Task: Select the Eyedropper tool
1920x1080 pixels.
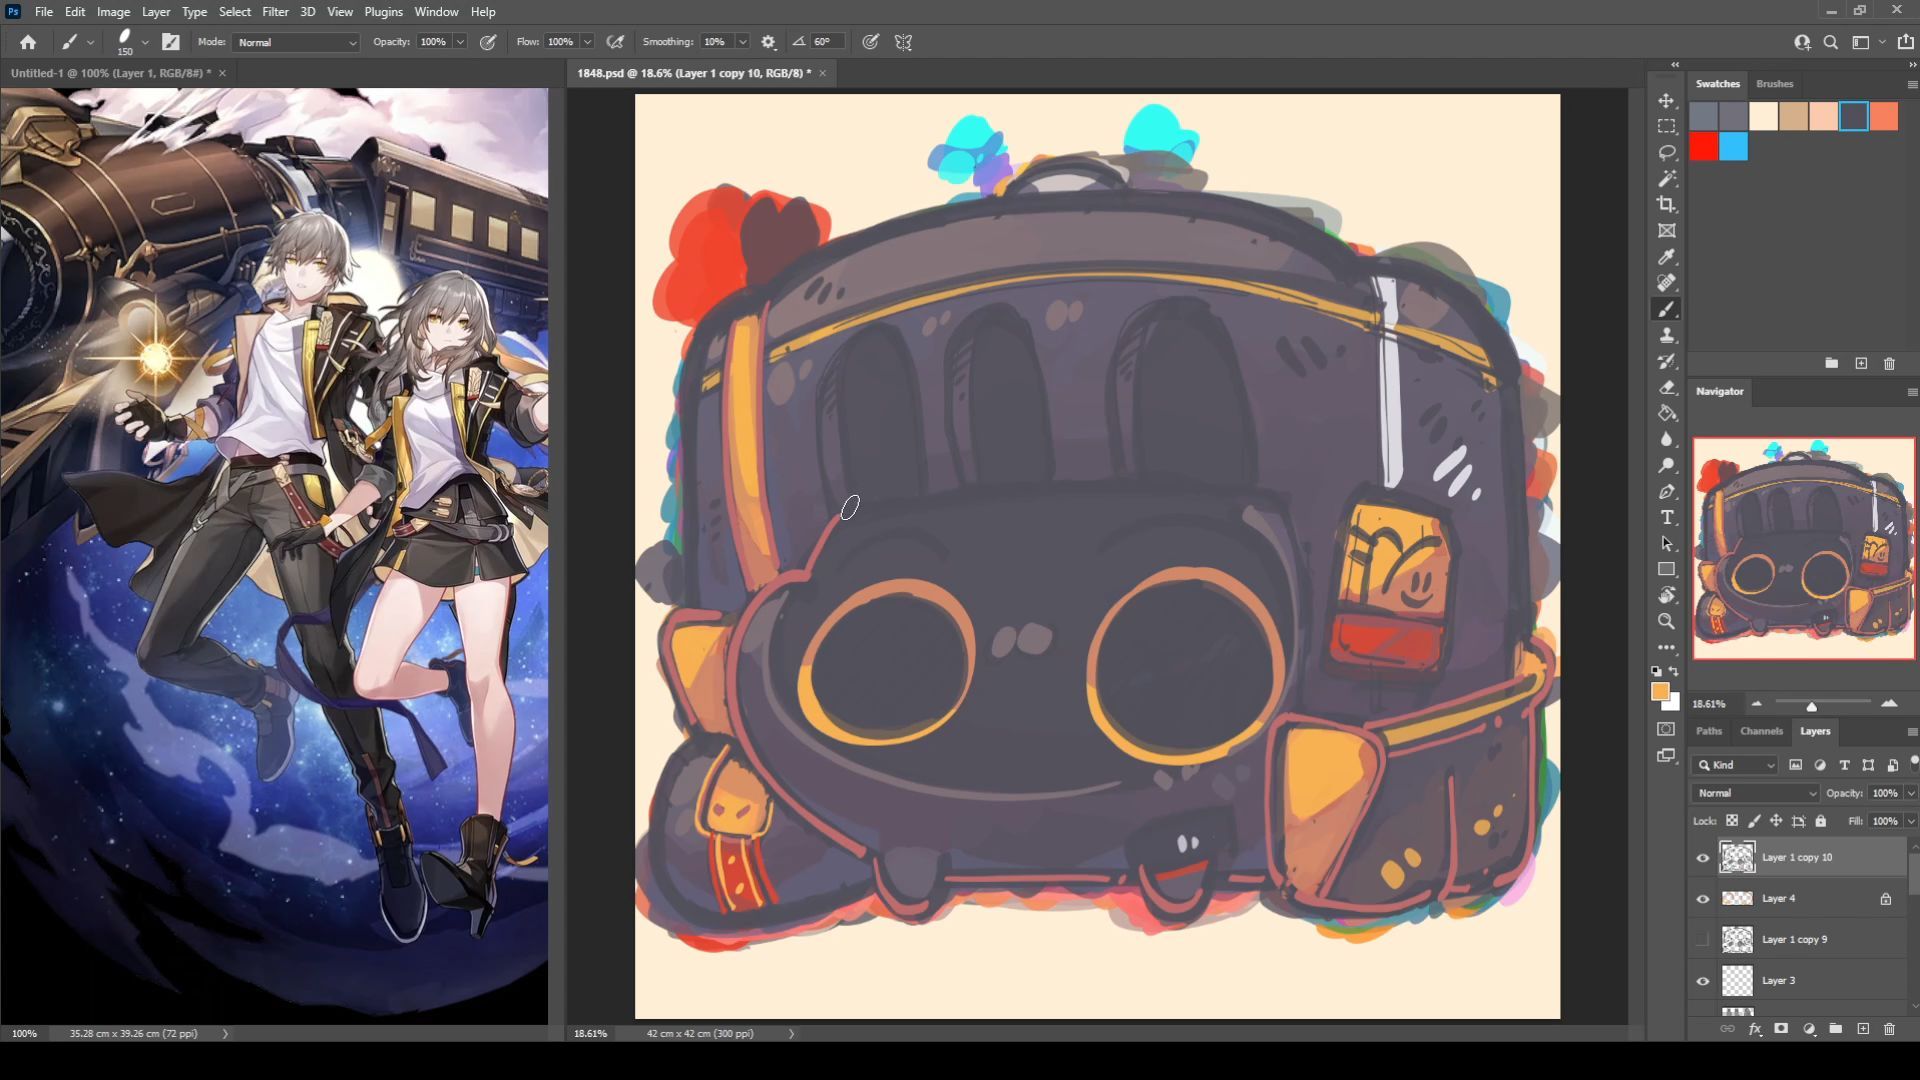Action: point(1666,257)
